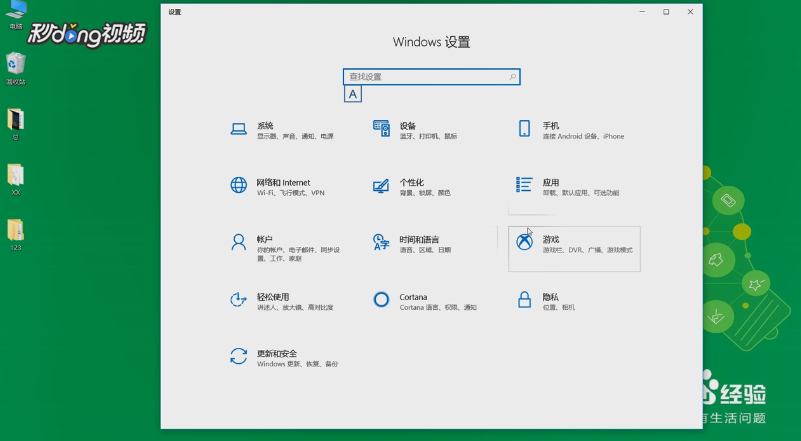The width and height of the screenshot is (801, 441).
Task: Click the text "Windows 更新、恢复、备份"
Action: tap(297, 364)
